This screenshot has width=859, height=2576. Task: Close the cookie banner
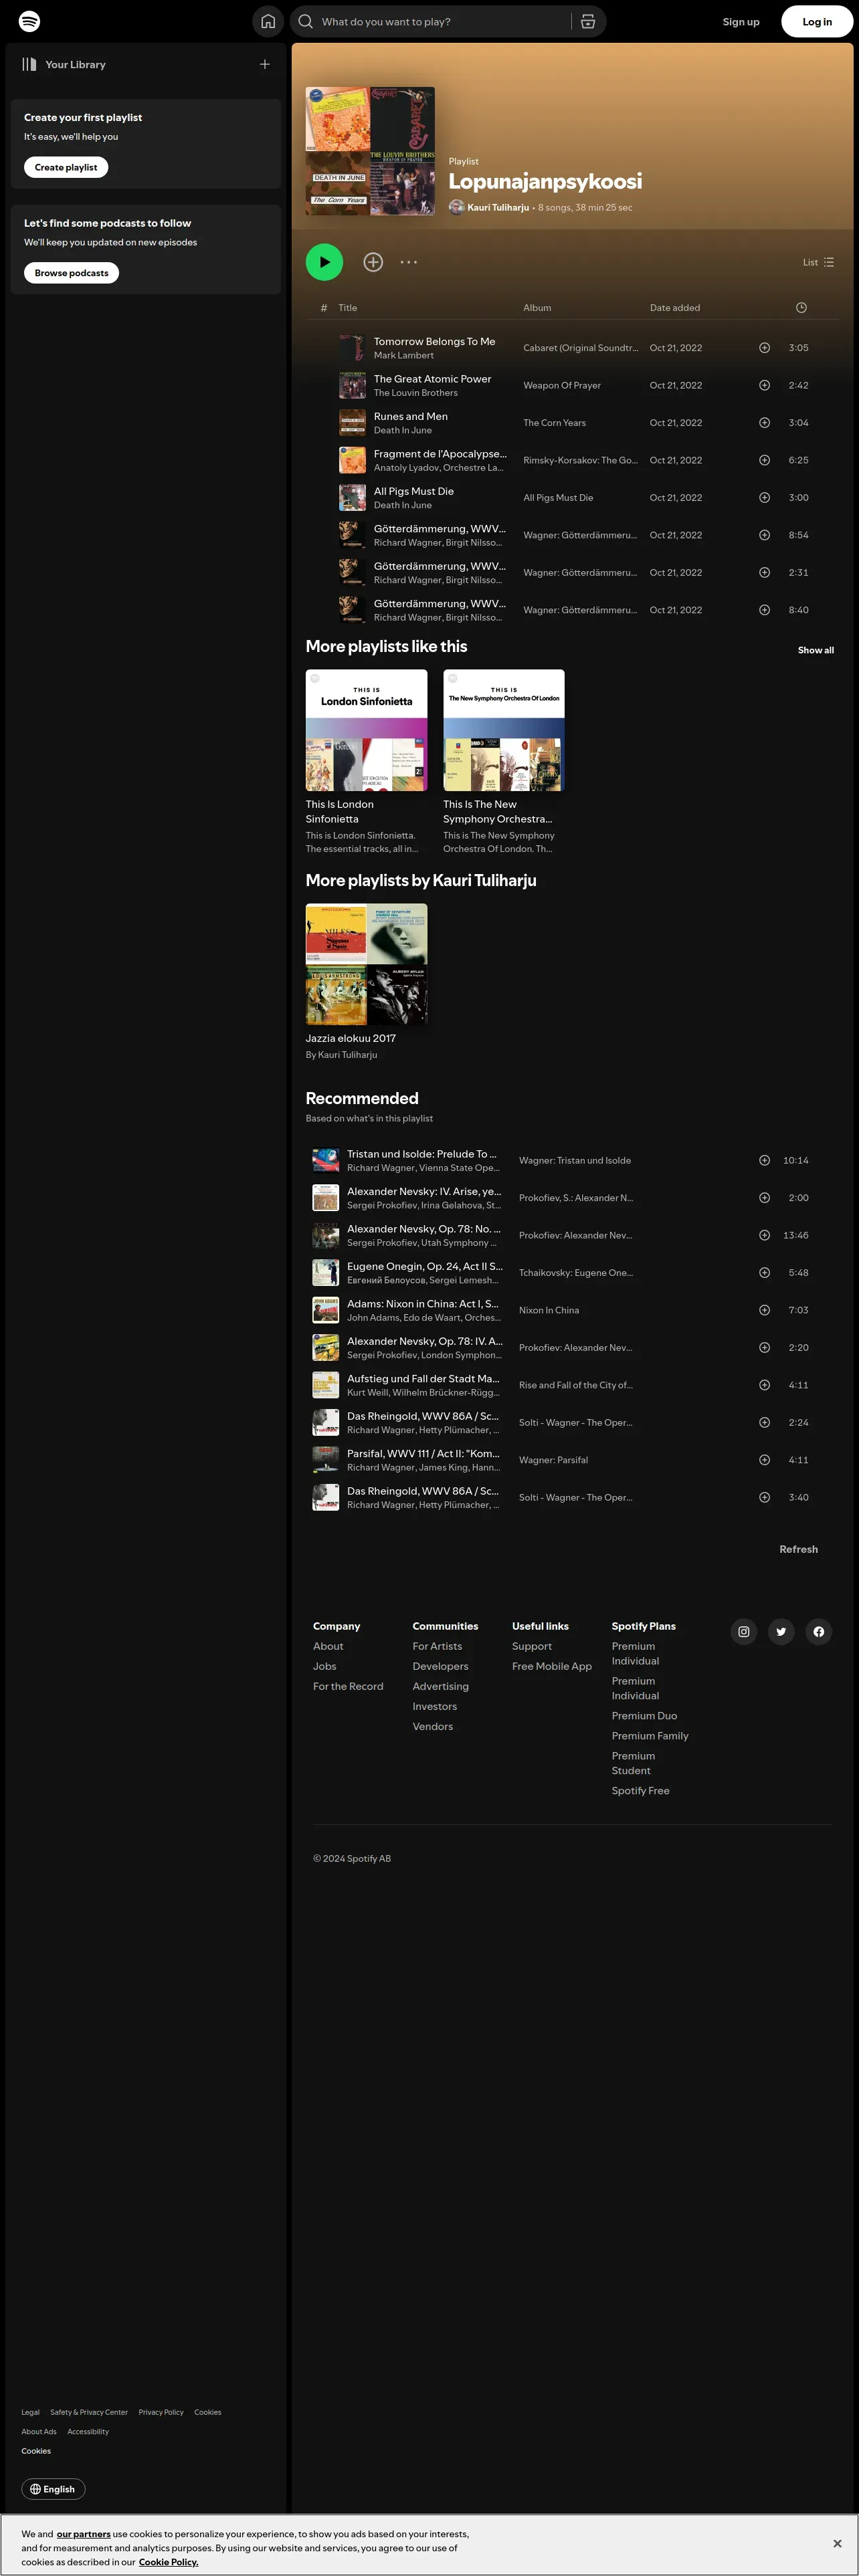point(837,2543)
